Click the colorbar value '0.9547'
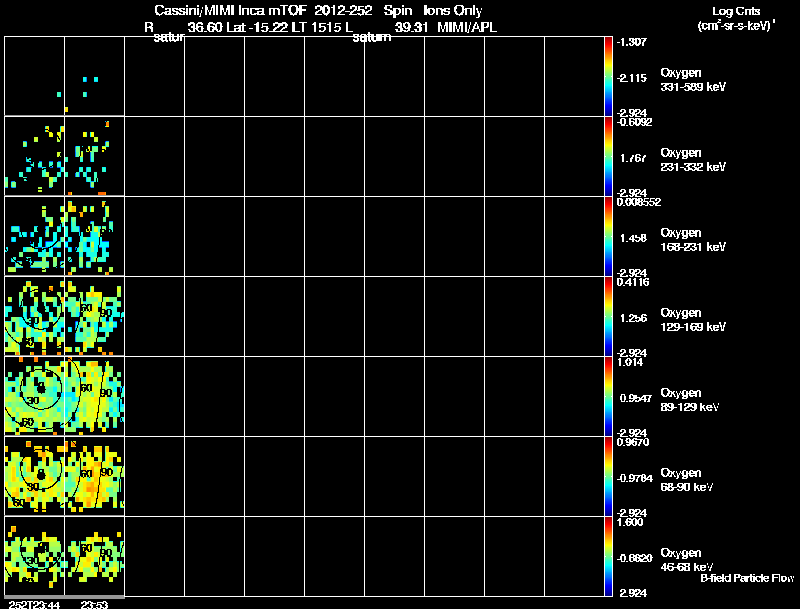 click(x=635, y=398)
